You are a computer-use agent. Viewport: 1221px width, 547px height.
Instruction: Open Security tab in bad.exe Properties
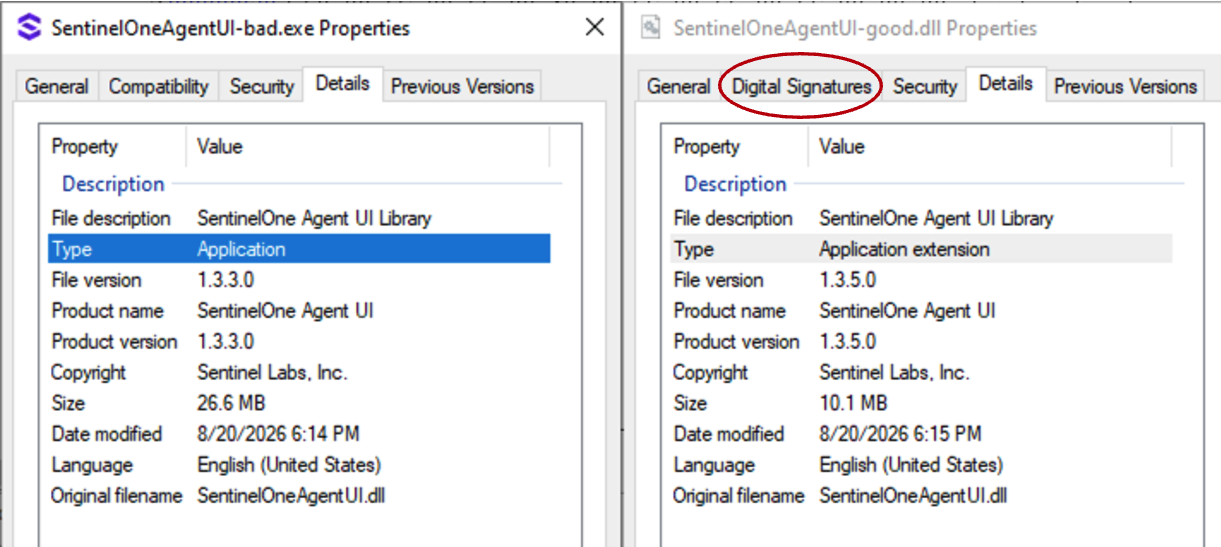tap(261, 87)
